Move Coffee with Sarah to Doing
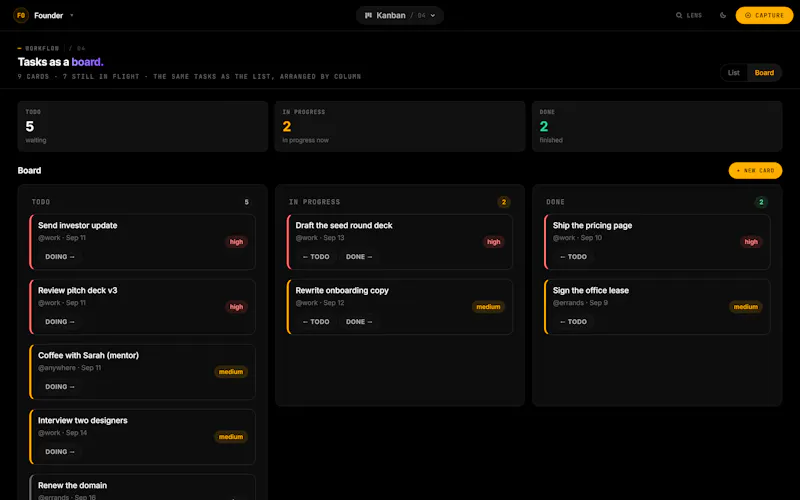Image resolution: width=800 pixels, height=500 pixels. [x=60, y=387]
